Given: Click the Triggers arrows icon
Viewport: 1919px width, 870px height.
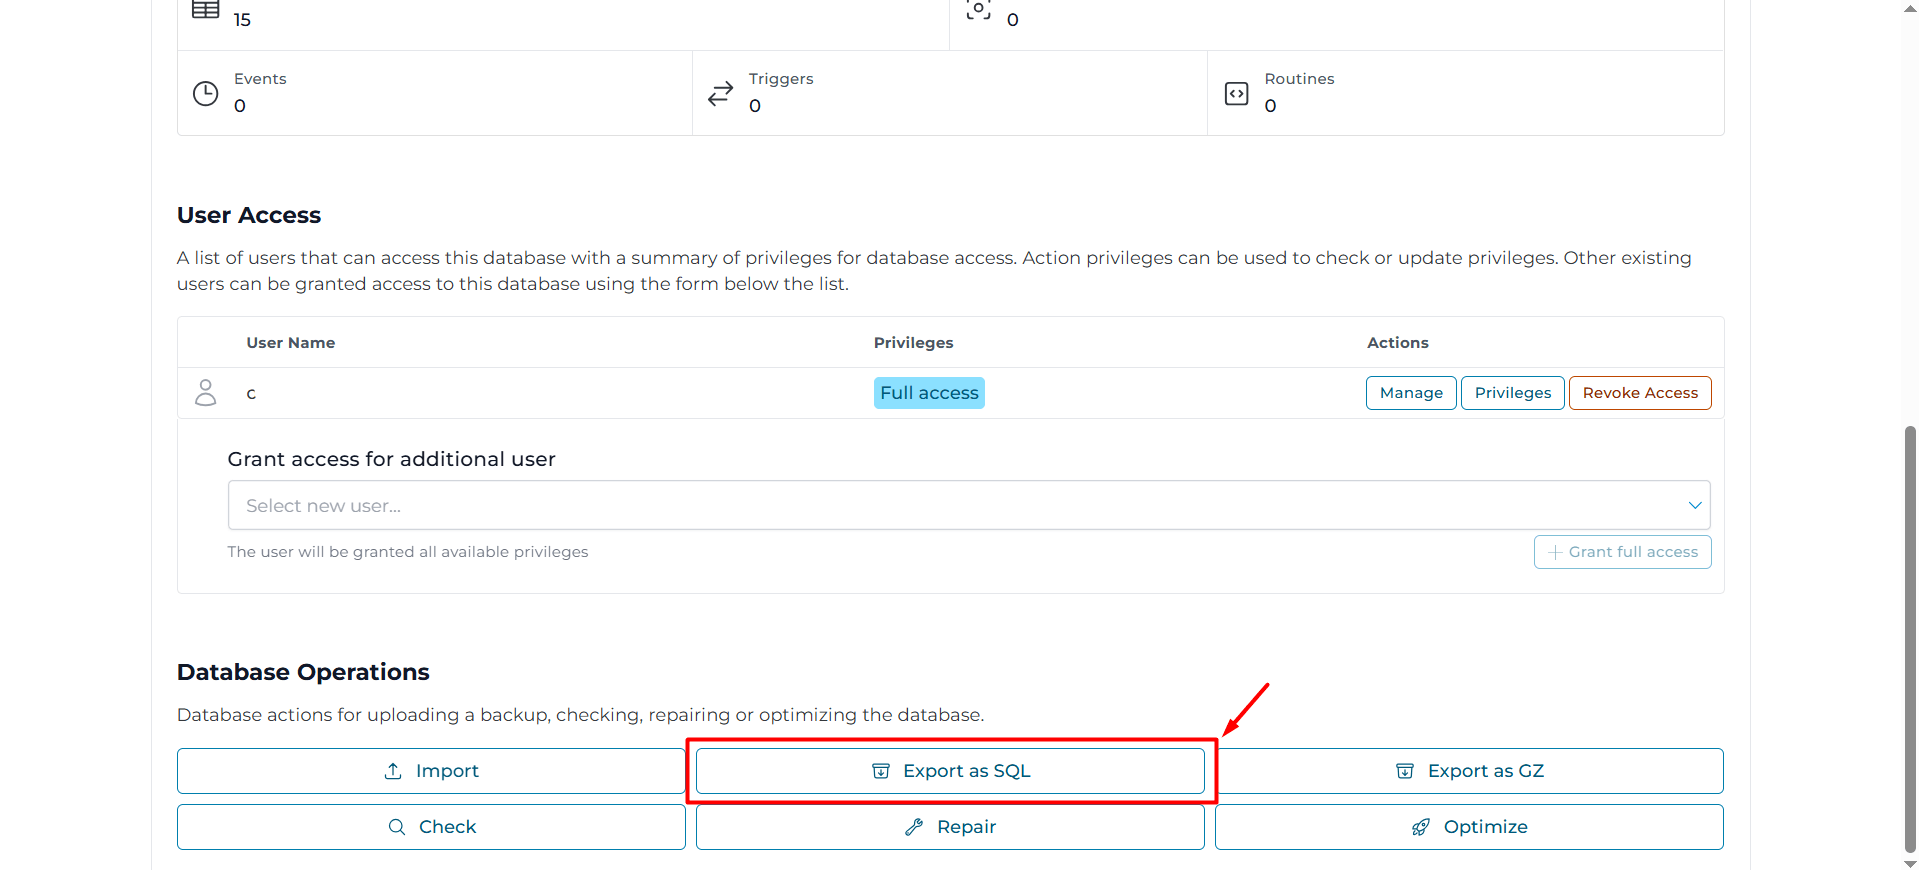Looking at the screenshot, I should (x=720, y=94).
